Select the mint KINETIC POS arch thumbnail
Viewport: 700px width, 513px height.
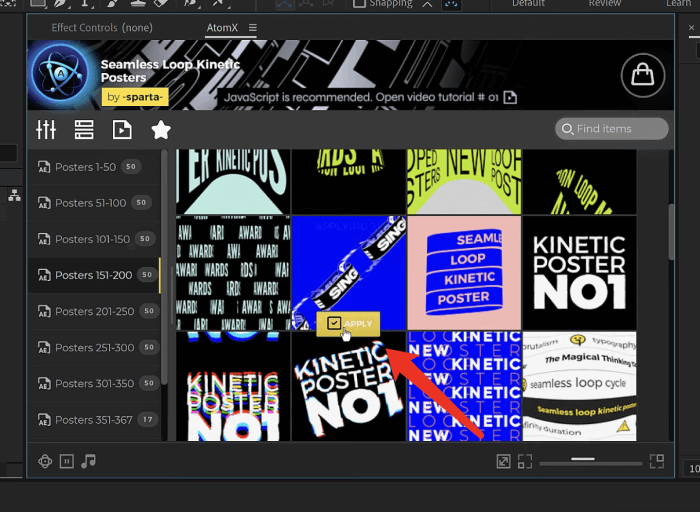pyautogui.click(x=233, y=182)
